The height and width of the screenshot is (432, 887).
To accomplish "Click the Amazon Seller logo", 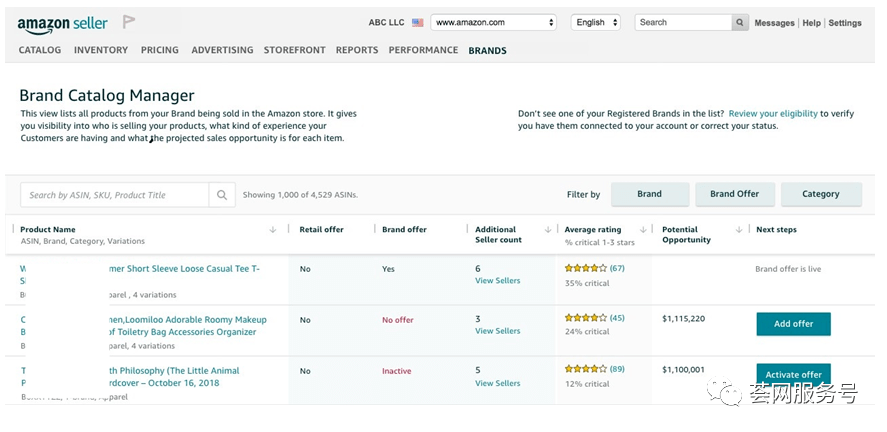I will (62, 24).
